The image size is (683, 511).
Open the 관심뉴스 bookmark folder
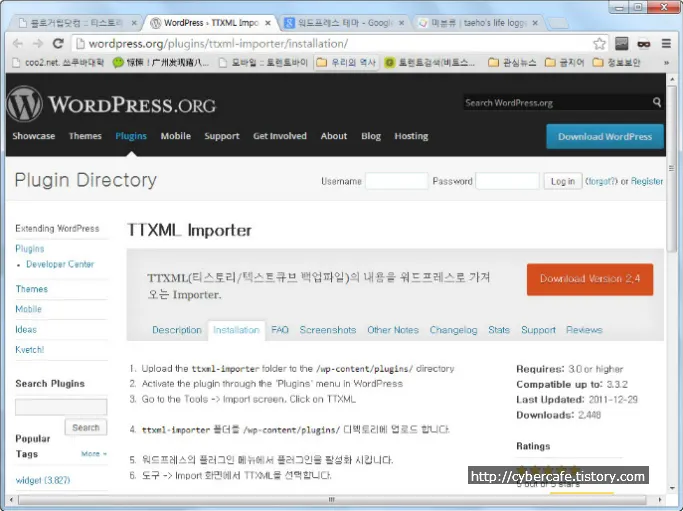coord(512,63)
